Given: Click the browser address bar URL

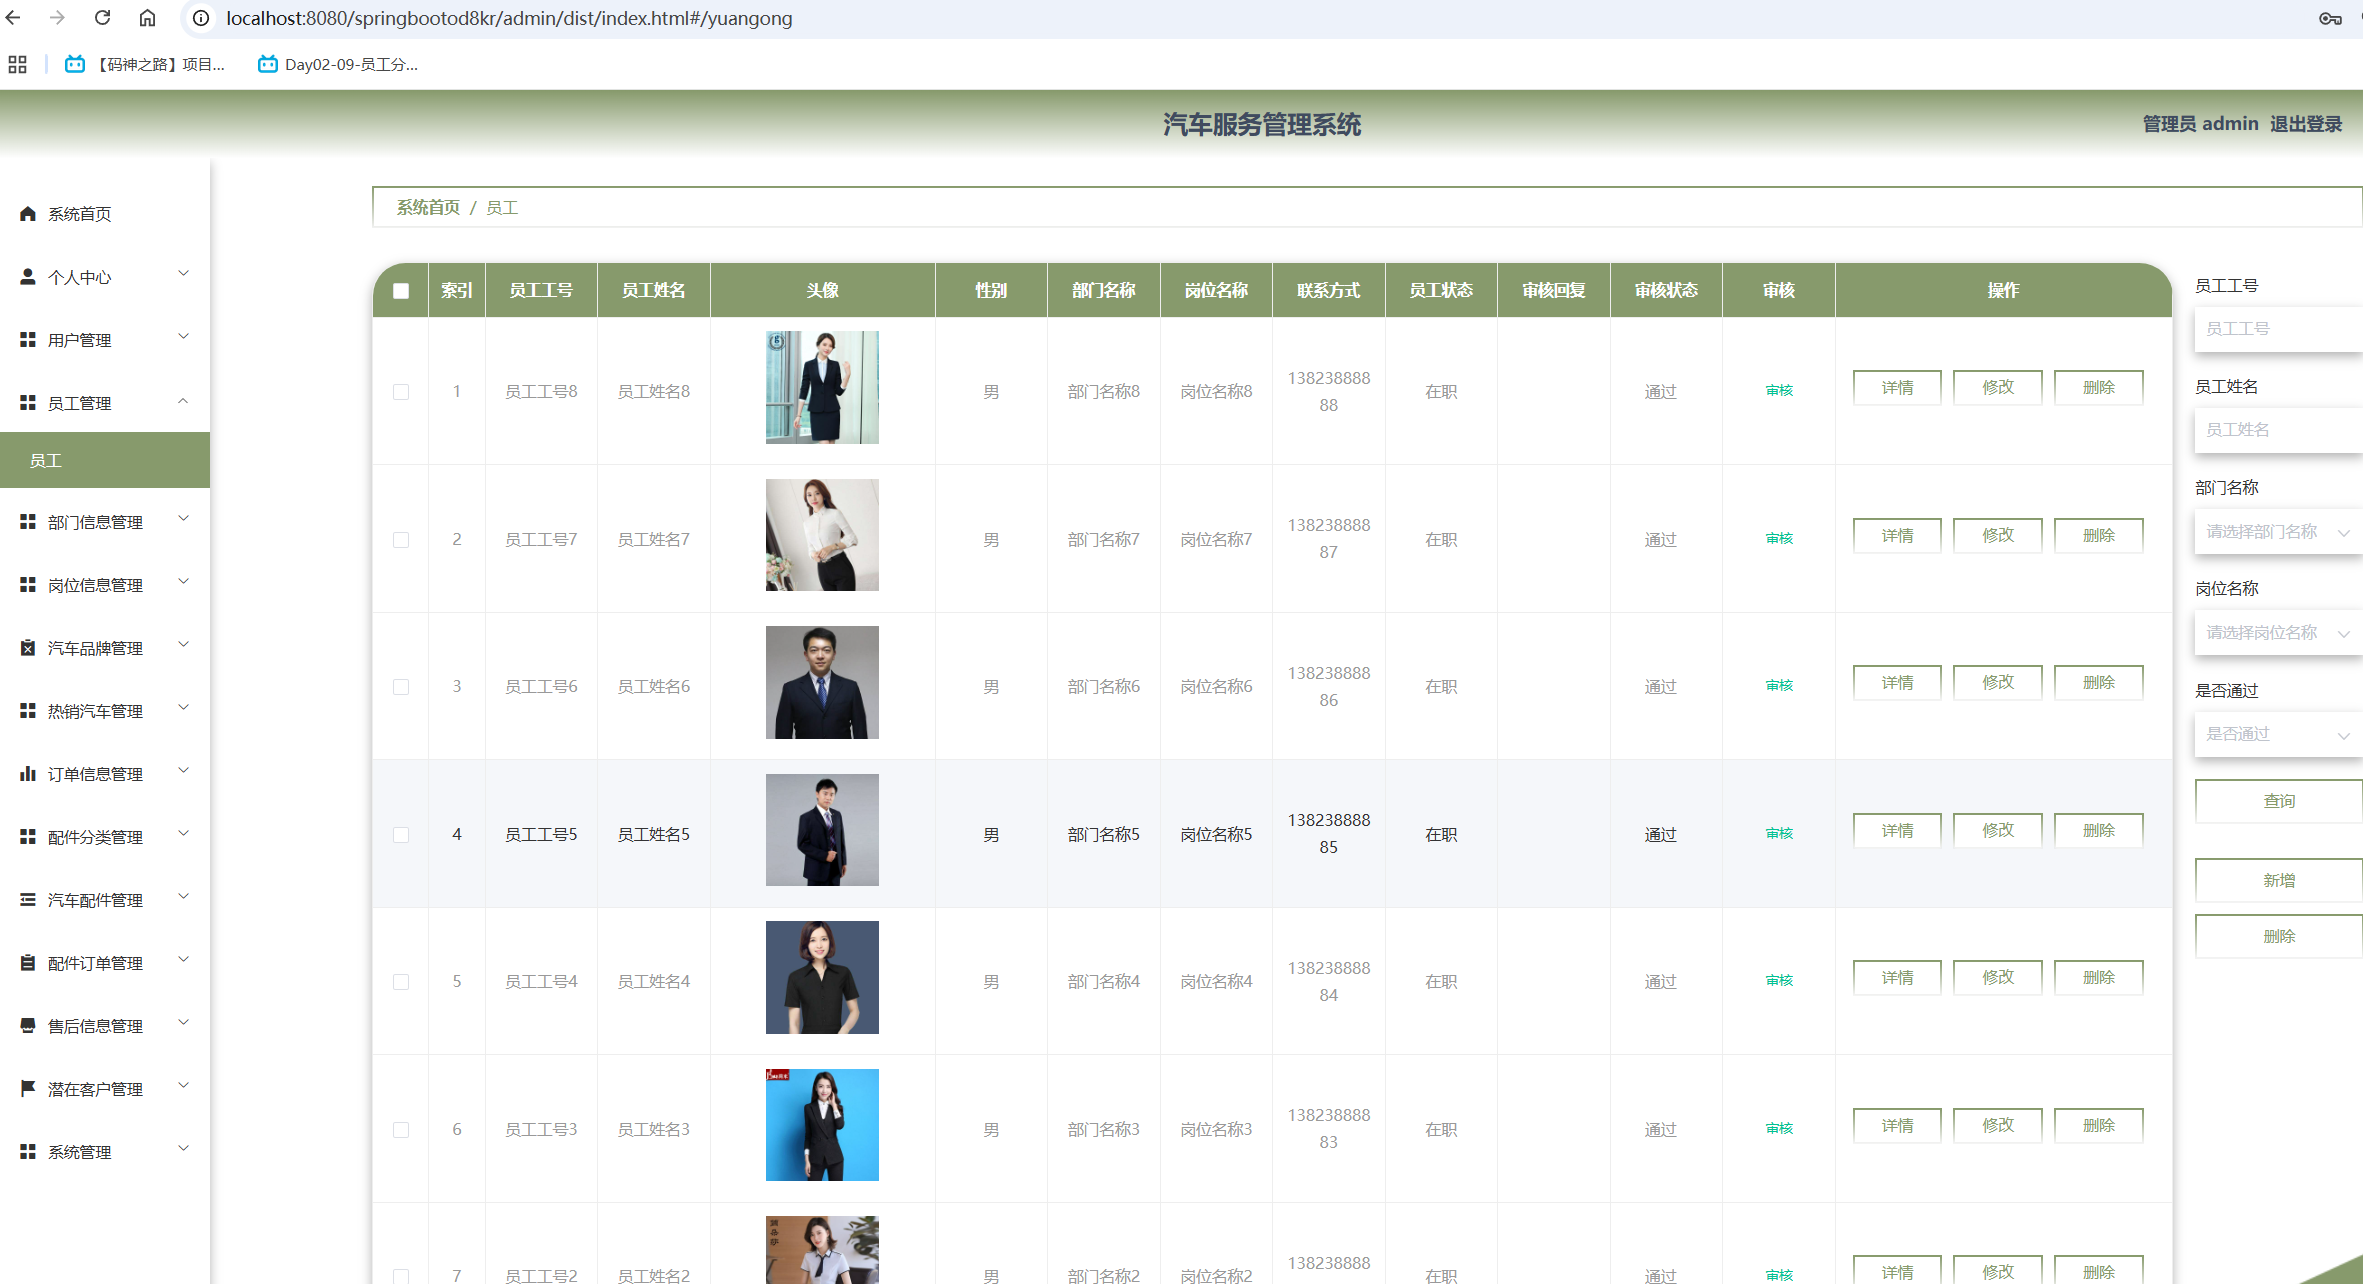Looking at the screenshot, I should (509, 18).
